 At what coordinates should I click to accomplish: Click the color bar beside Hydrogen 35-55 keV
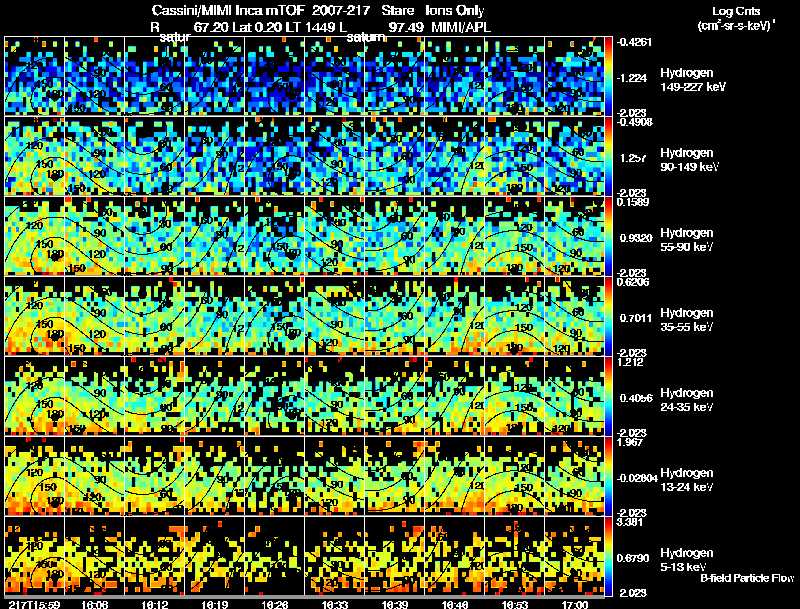(x=608, y=316)
